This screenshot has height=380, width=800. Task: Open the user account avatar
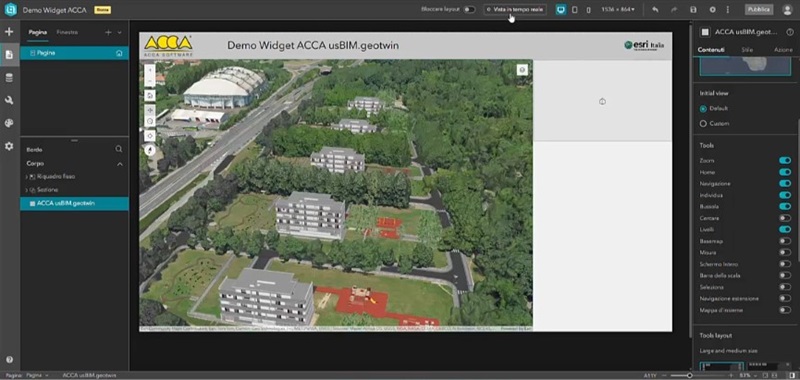(x=787, y=10)
